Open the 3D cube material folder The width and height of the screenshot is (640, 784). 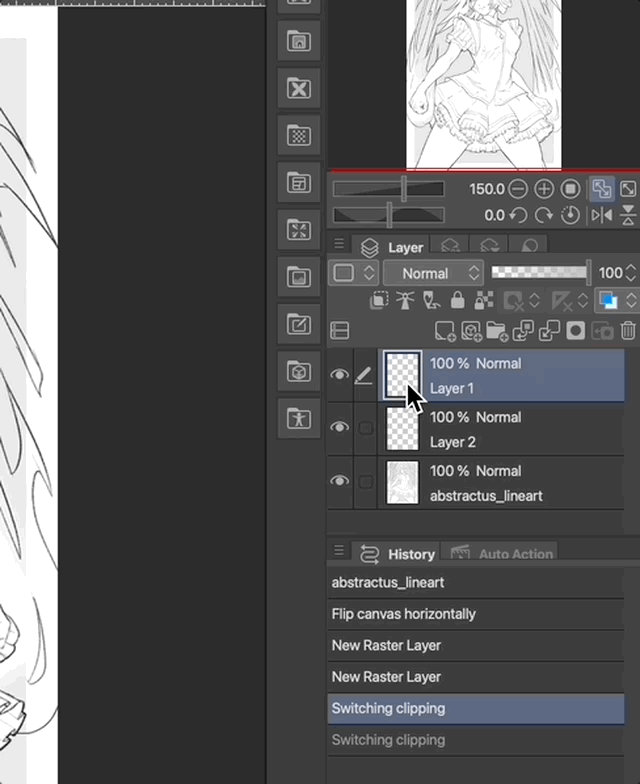298,372
